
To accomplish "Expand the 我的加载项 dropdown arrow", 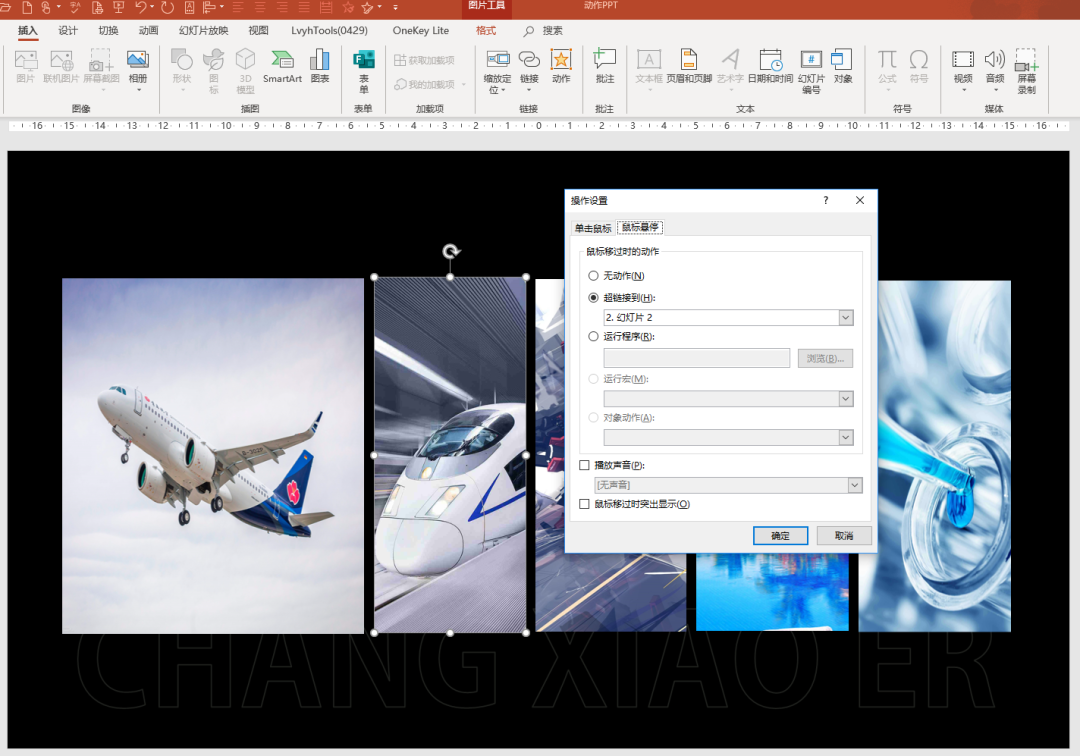I will (x=464, y=85).
